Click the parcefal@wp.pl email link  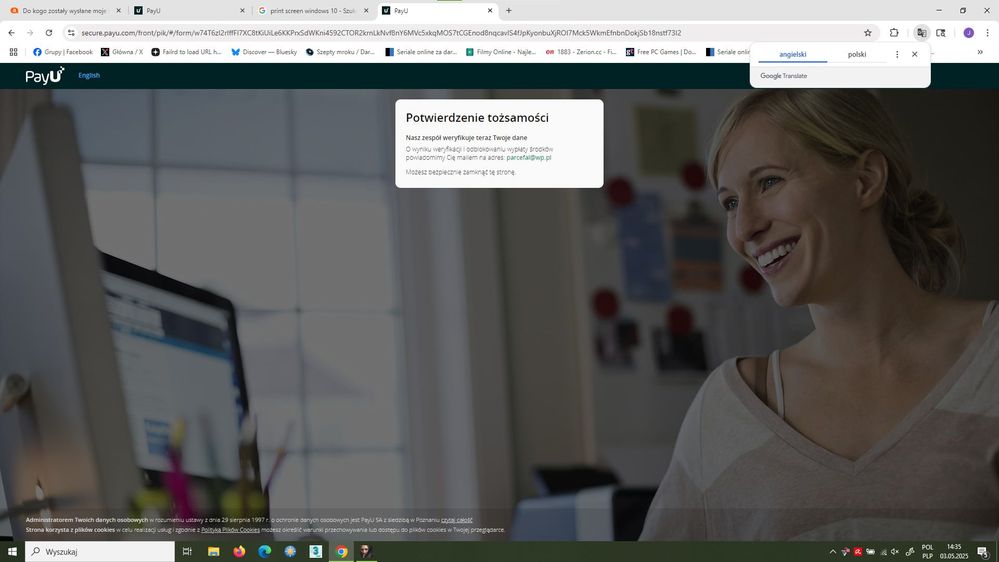click(529, 158)
